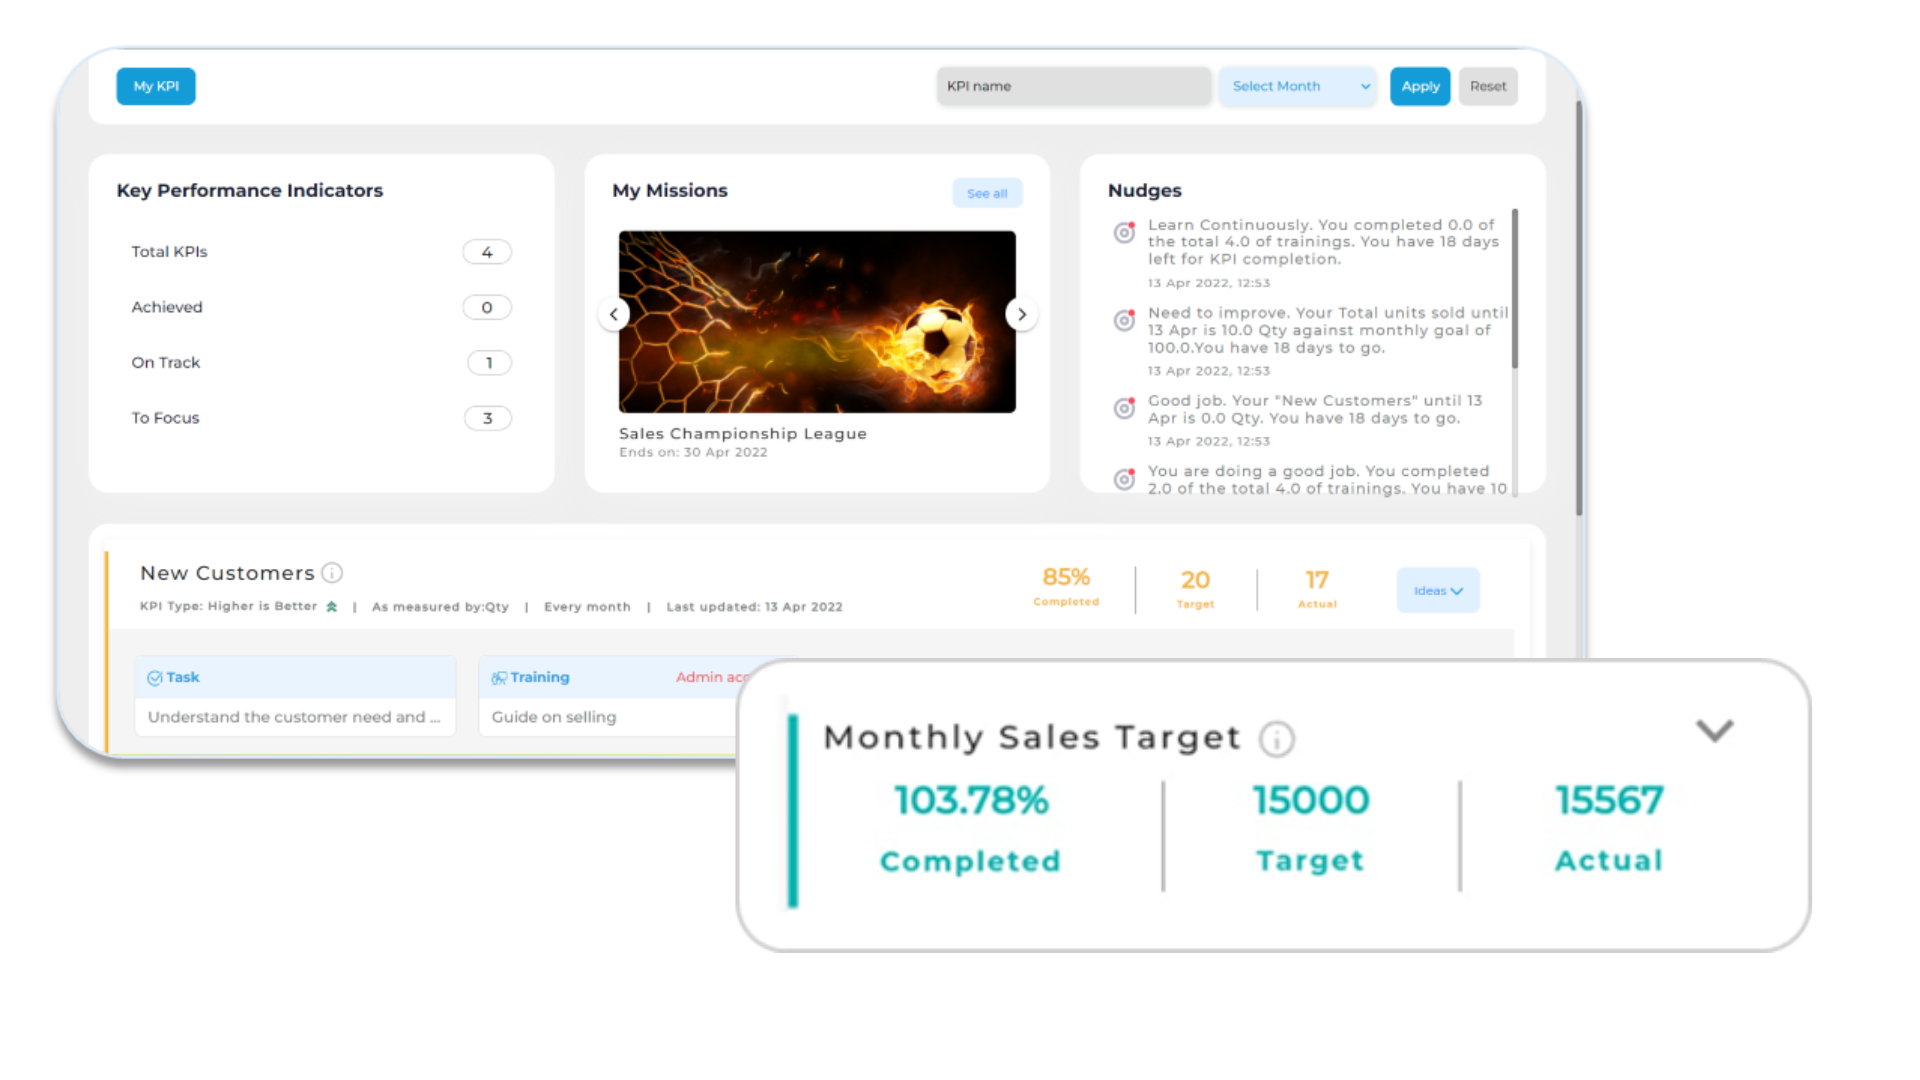Open the Sales Championship League mission image

[x=816, y=322]
